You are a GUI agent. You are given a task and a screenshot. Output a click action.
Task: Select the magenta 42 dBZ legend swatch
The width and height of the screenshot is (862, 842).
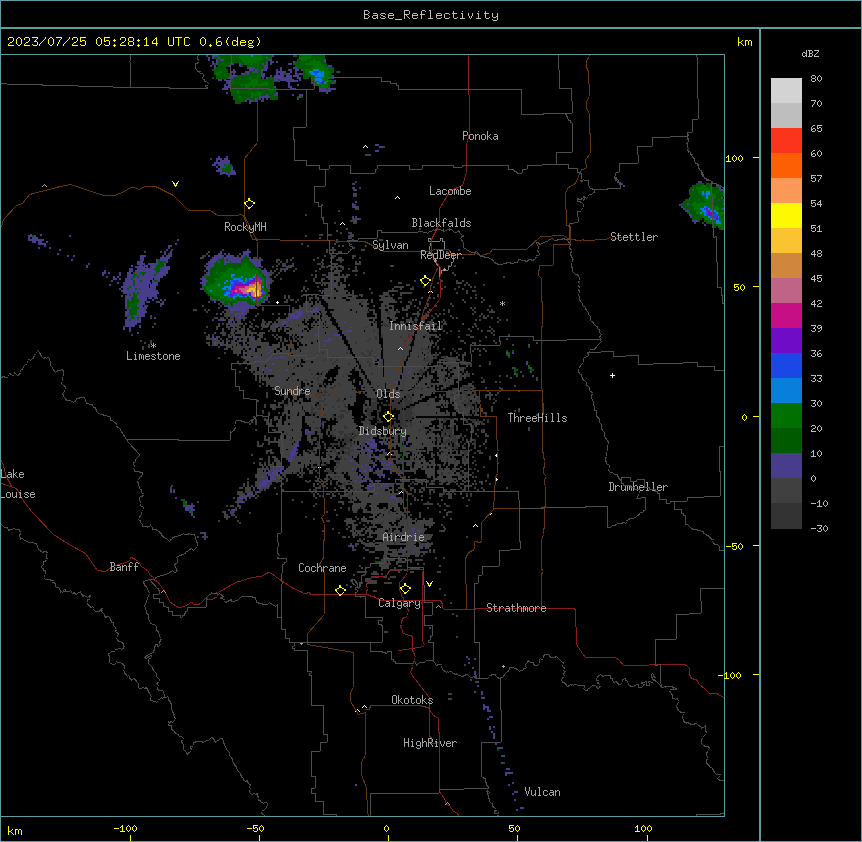(786, 315)
